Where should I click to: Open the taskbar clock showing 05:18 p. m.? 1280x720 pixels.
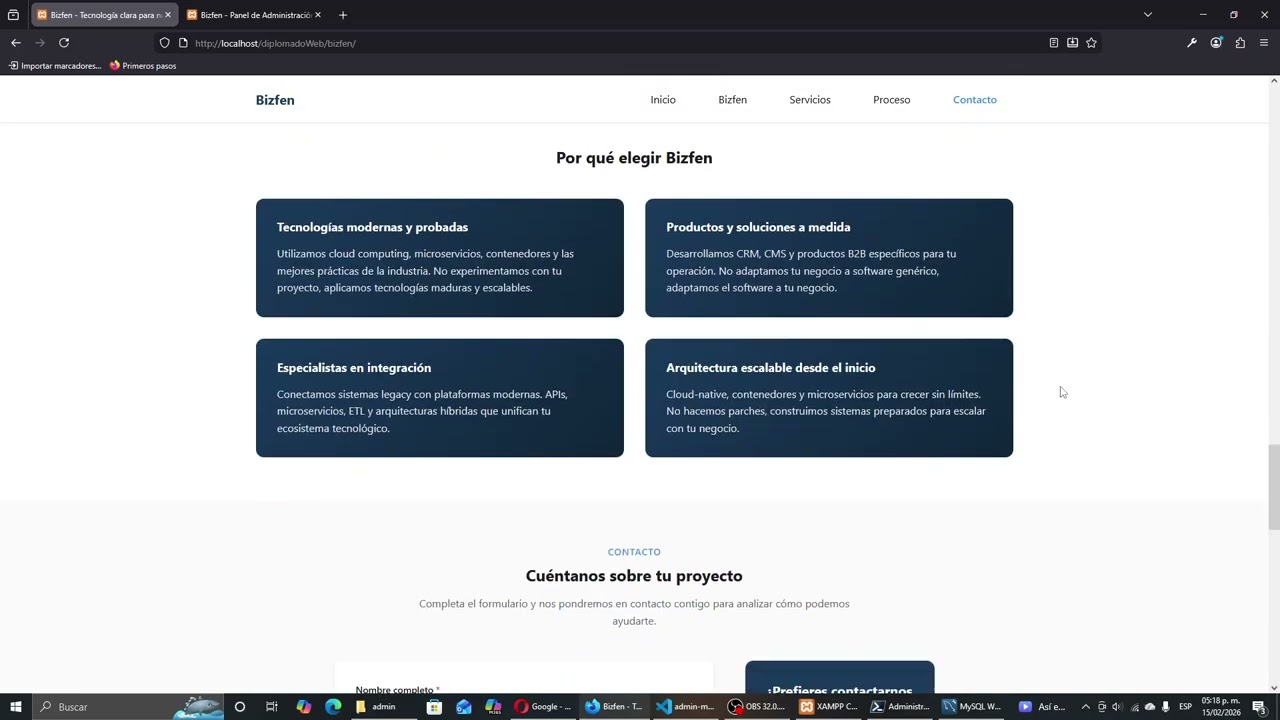tap(1221, 707)
